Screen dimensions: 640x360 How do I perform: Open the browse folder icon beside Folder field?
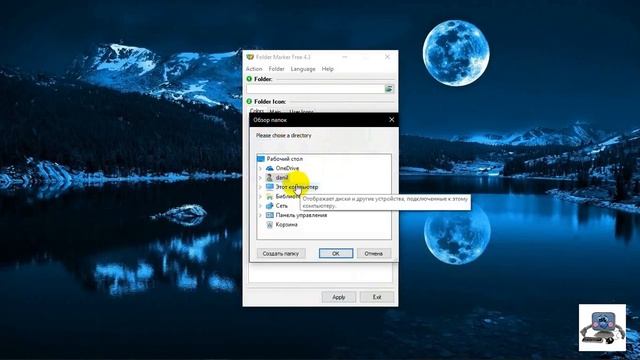(x=389, y=89)
